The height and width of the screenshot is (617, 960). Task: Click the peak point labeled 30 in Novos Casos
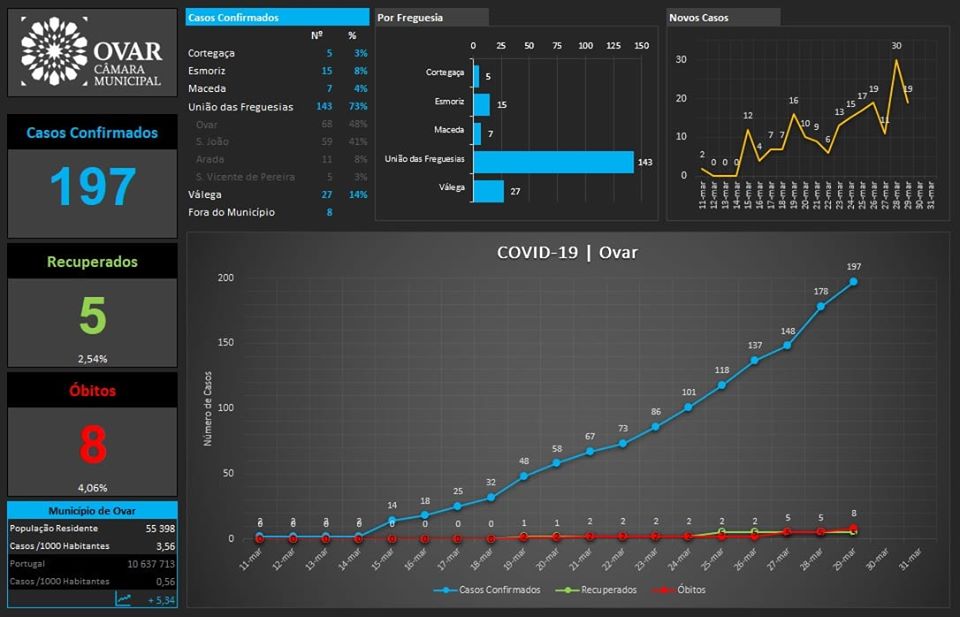click(x=896, y=60)
